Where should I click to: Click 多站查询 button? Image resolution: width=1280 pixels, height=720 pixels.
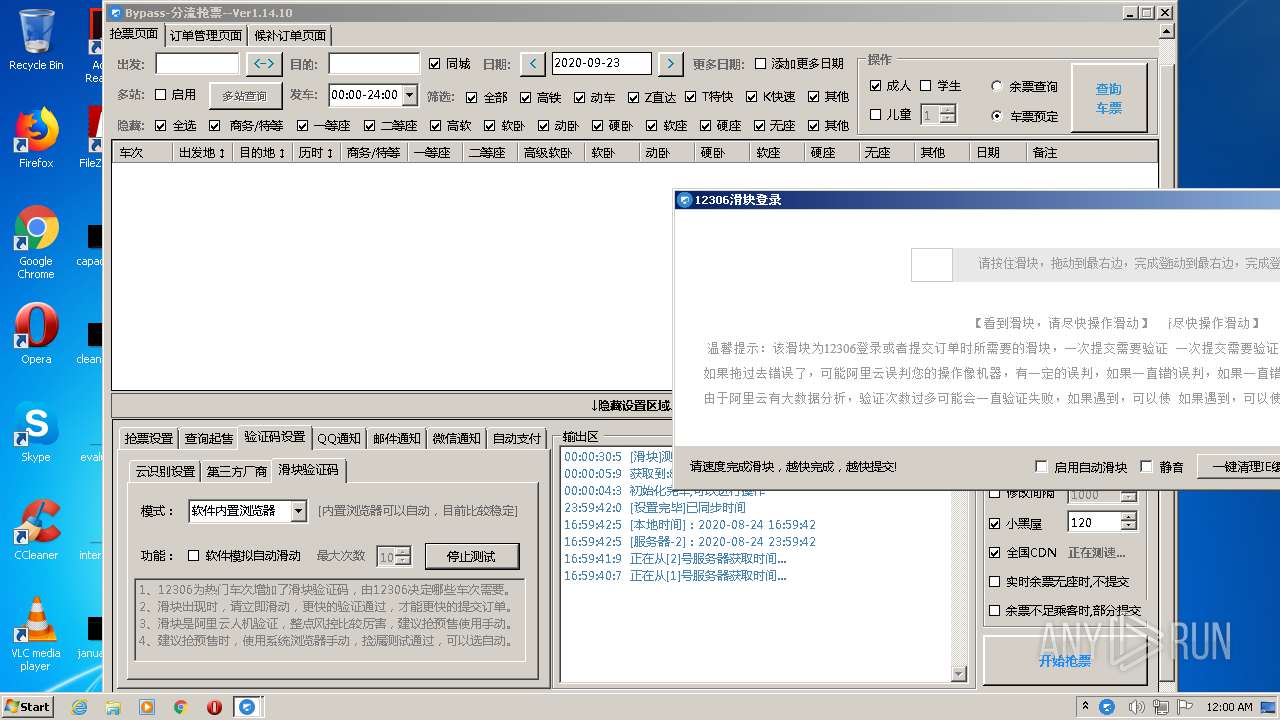coord(245,96)
